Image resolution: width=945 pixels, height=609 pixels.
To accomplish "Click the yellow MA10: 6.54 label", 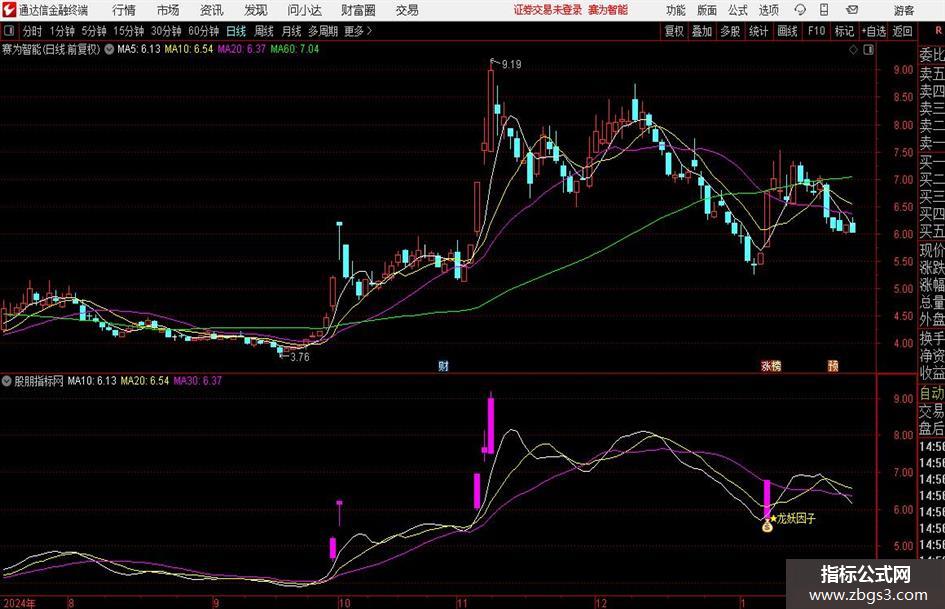I will [189, 49].
